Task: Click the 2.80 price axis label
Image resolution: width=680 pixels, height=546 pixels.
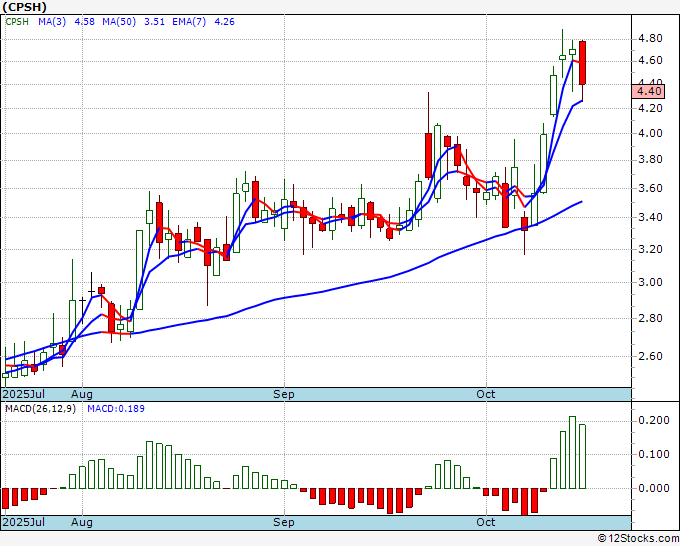Action: click(650, 318)
